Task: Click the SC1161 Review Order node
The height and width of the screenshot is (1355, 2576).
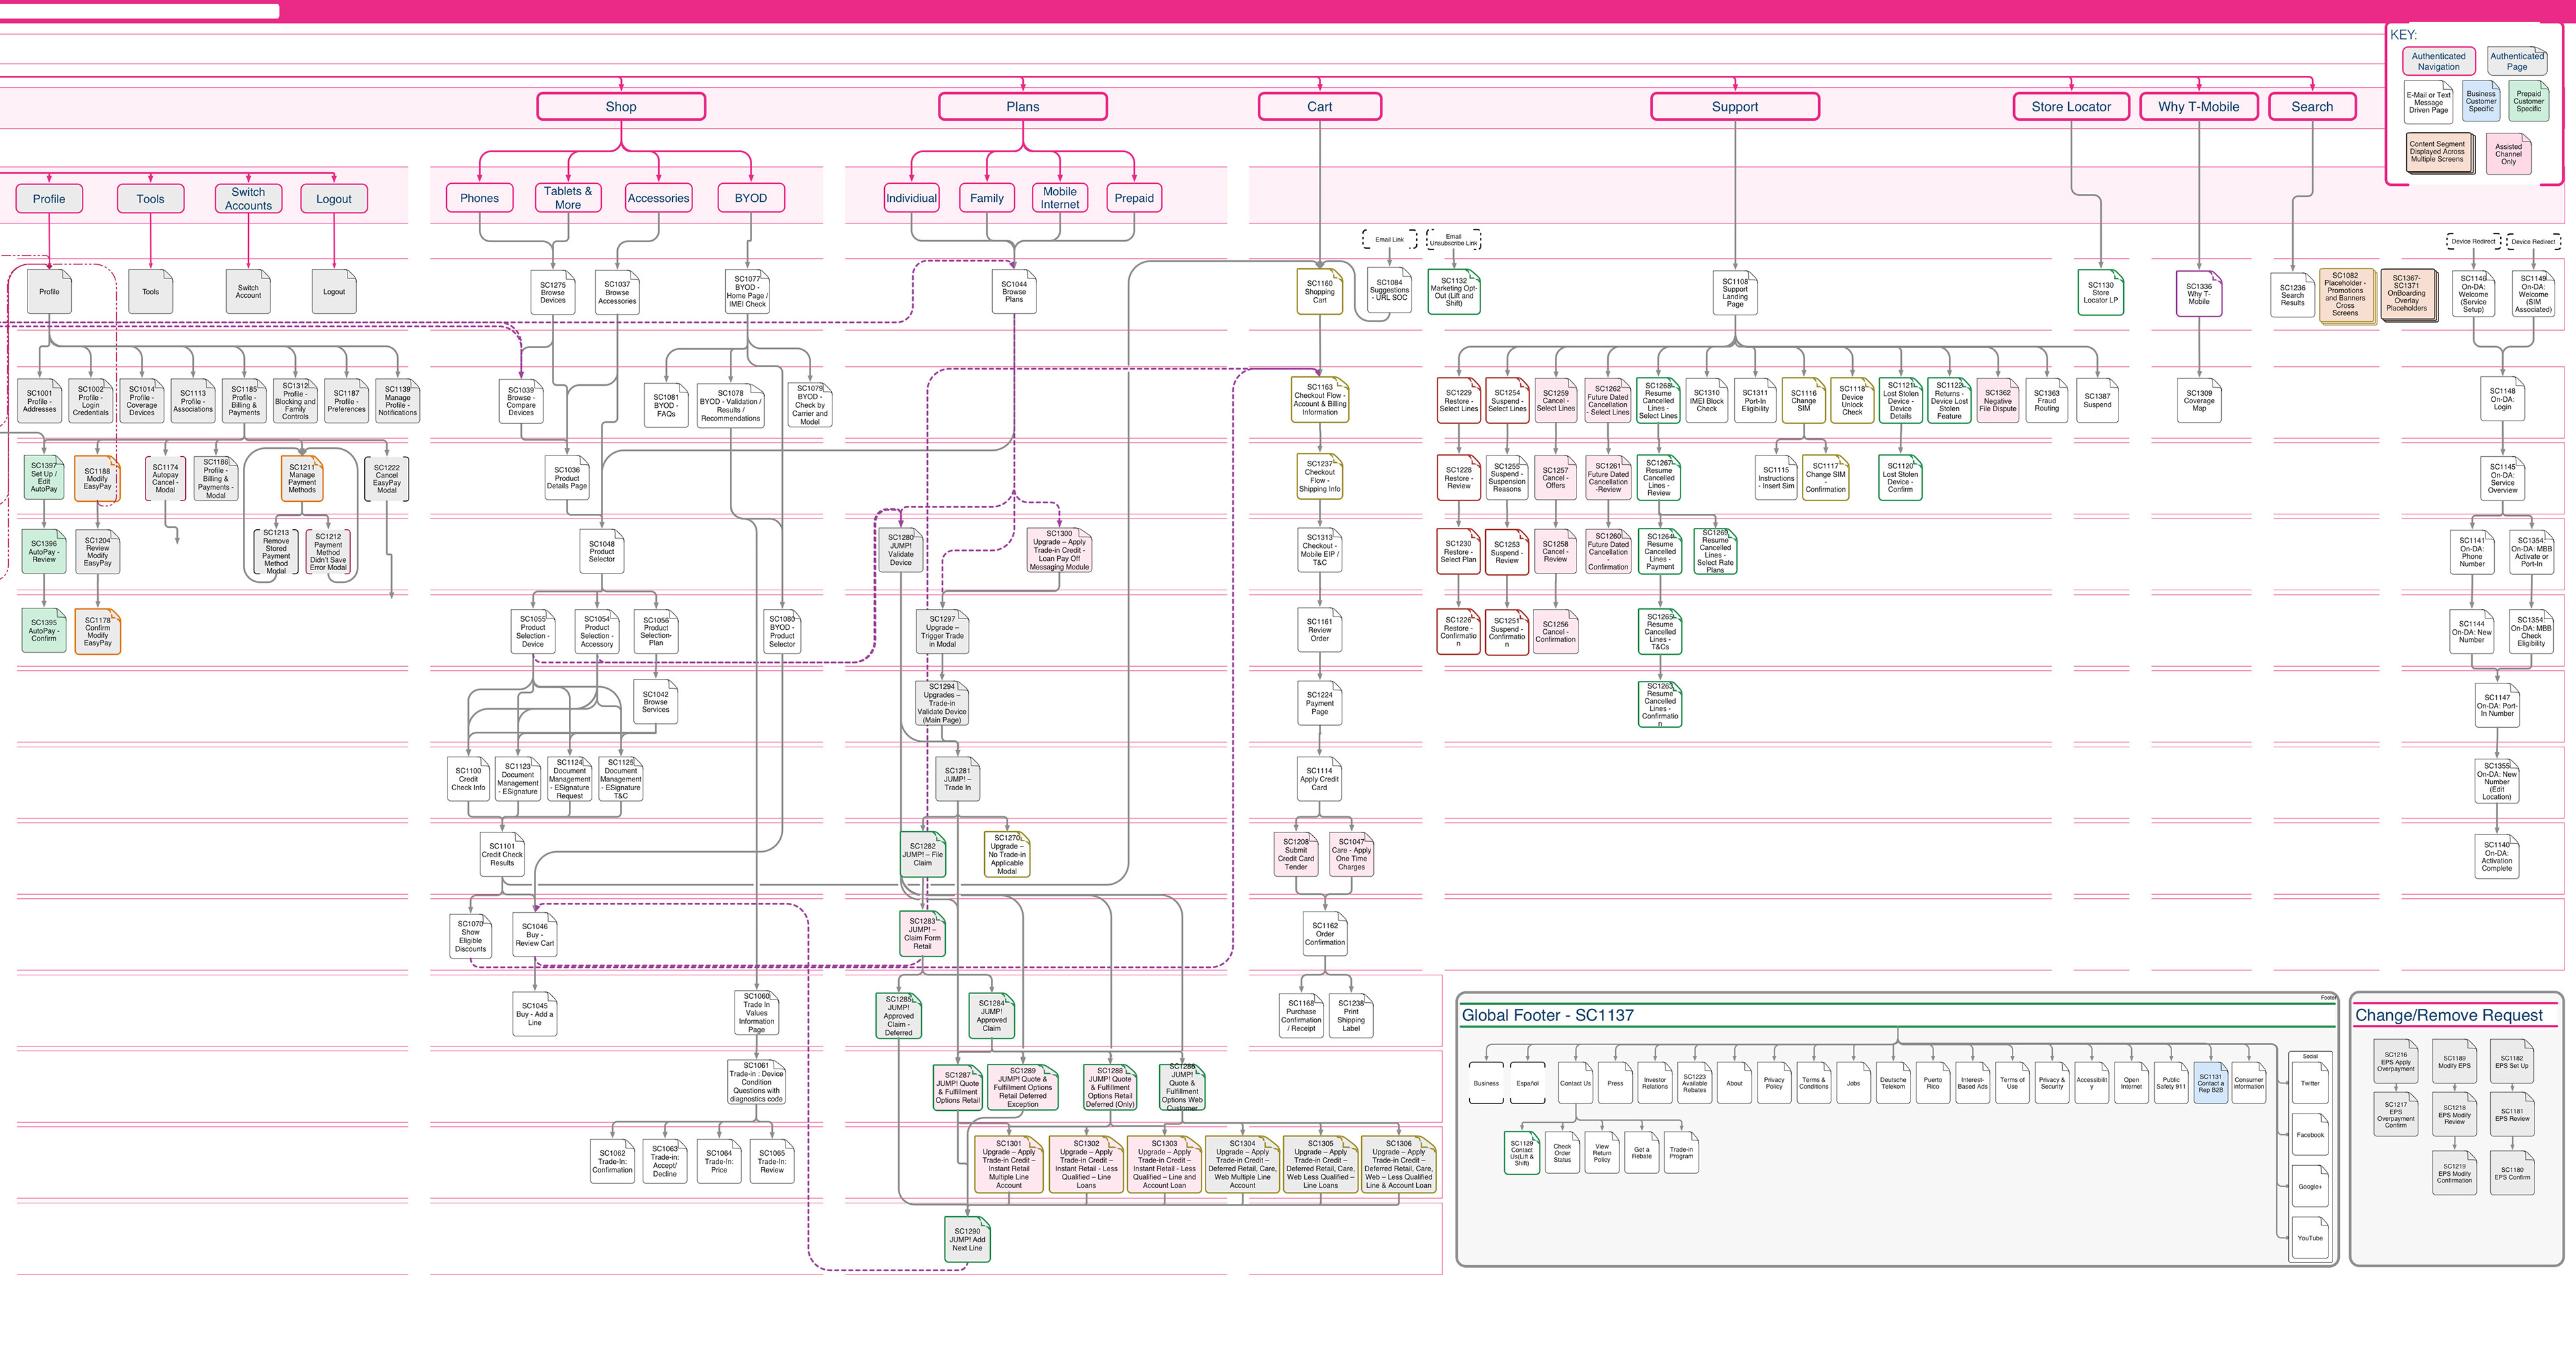Action: 1319,629
